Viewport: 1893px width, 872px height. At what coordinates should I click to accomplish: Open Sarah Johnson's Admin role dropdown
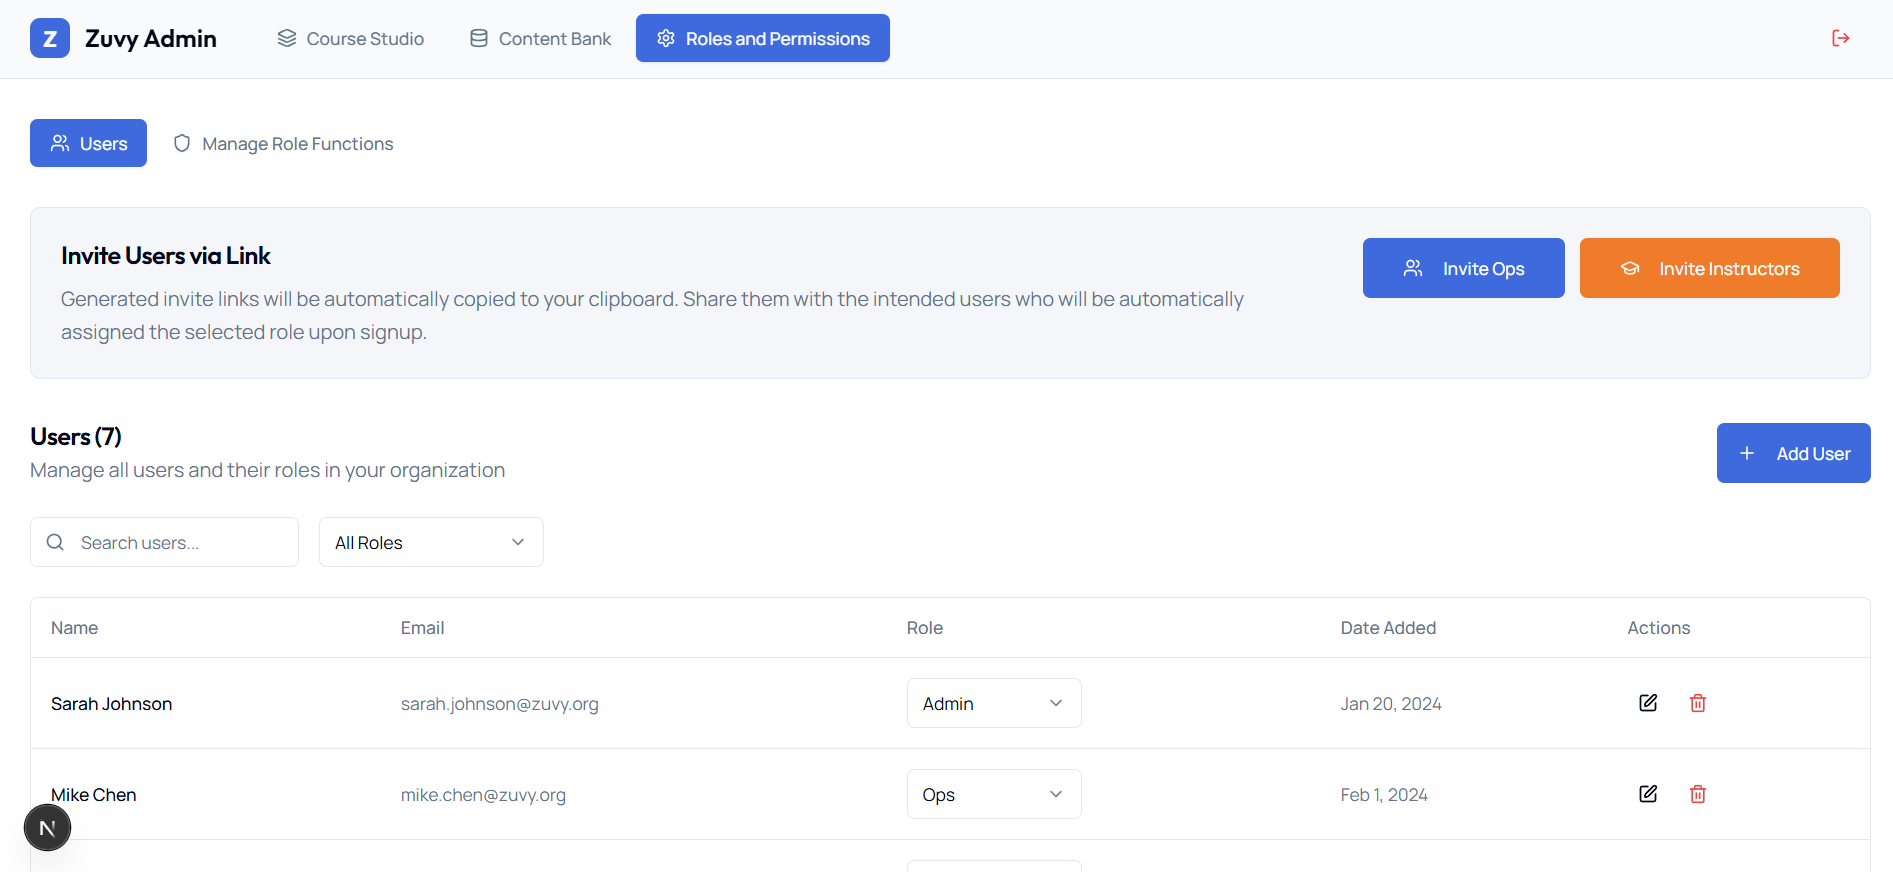click(993, 703)
